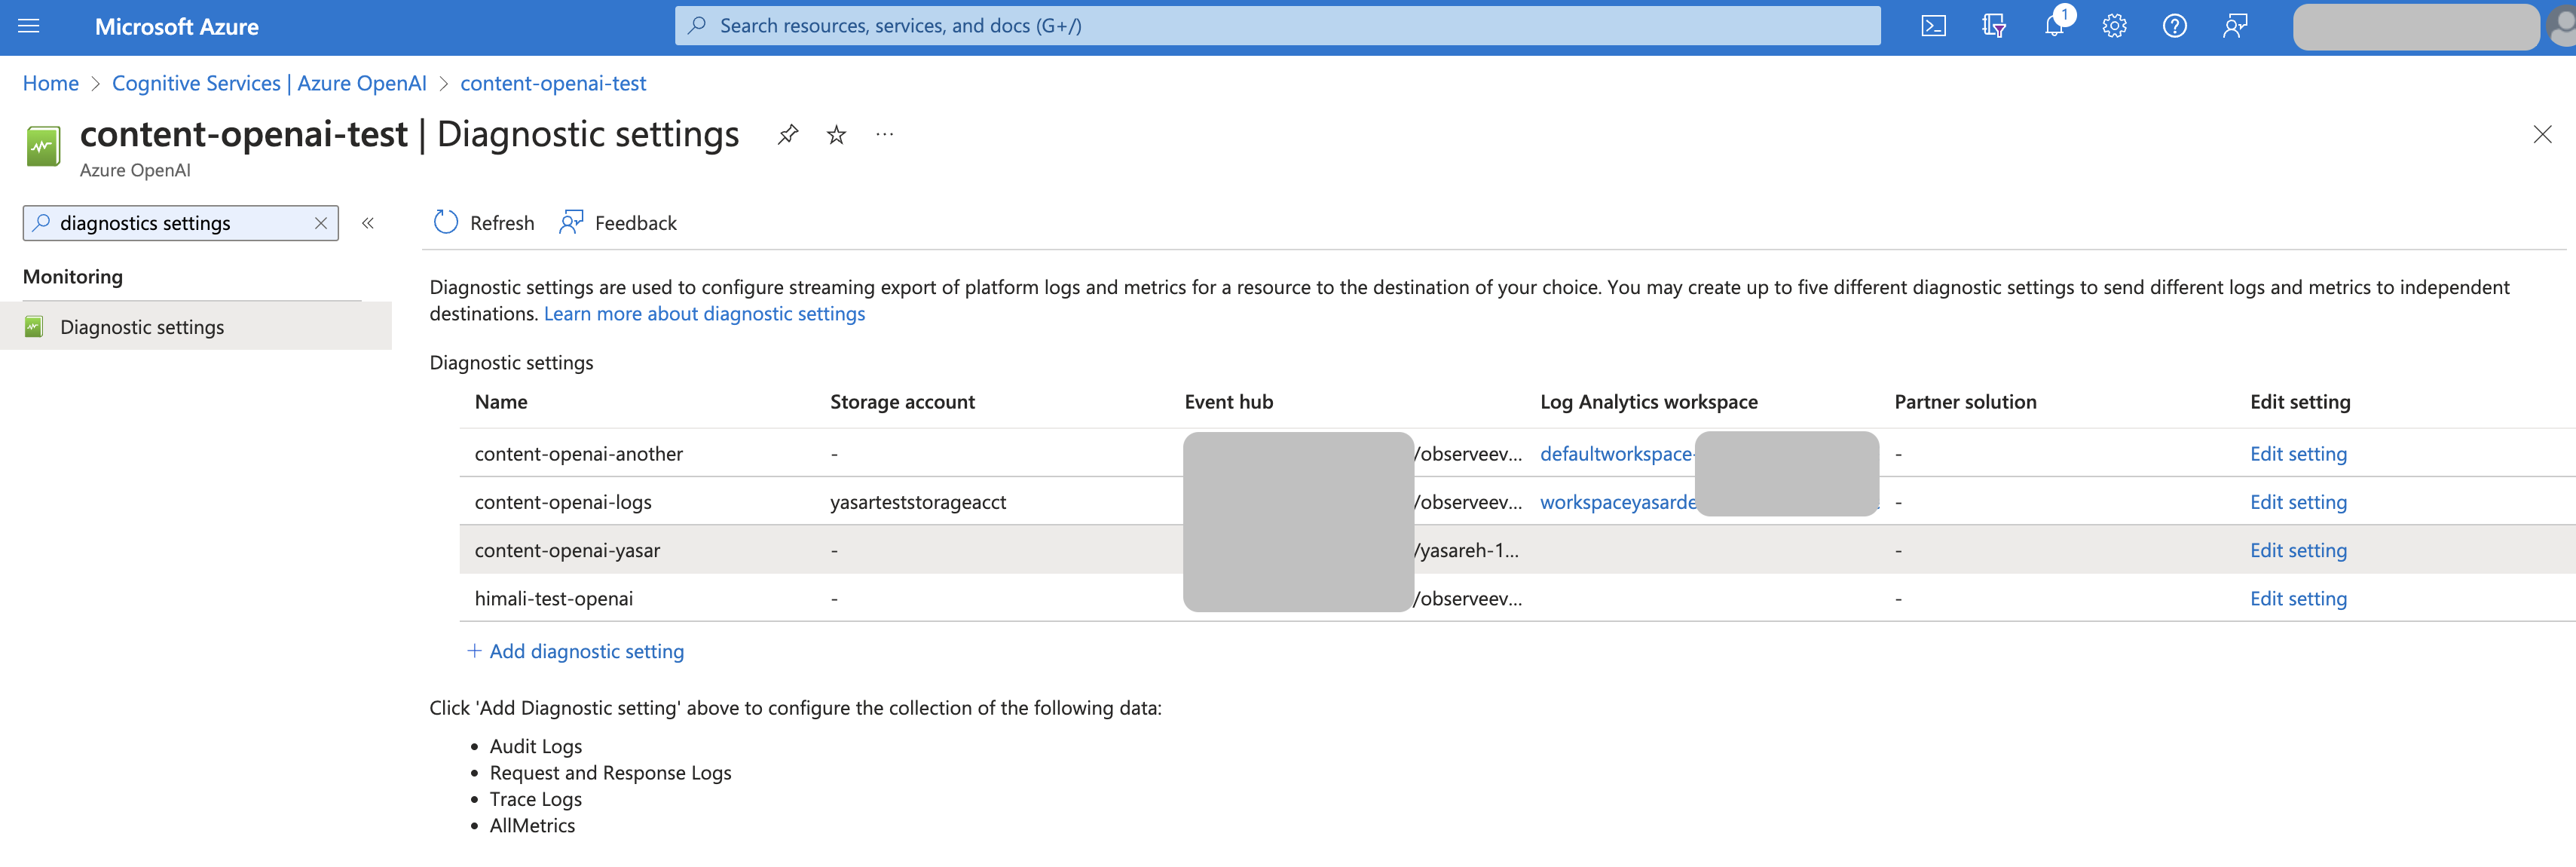Click Edit setting for content-openai-logs
The image size is (2576, 867).
(2297, 502)
